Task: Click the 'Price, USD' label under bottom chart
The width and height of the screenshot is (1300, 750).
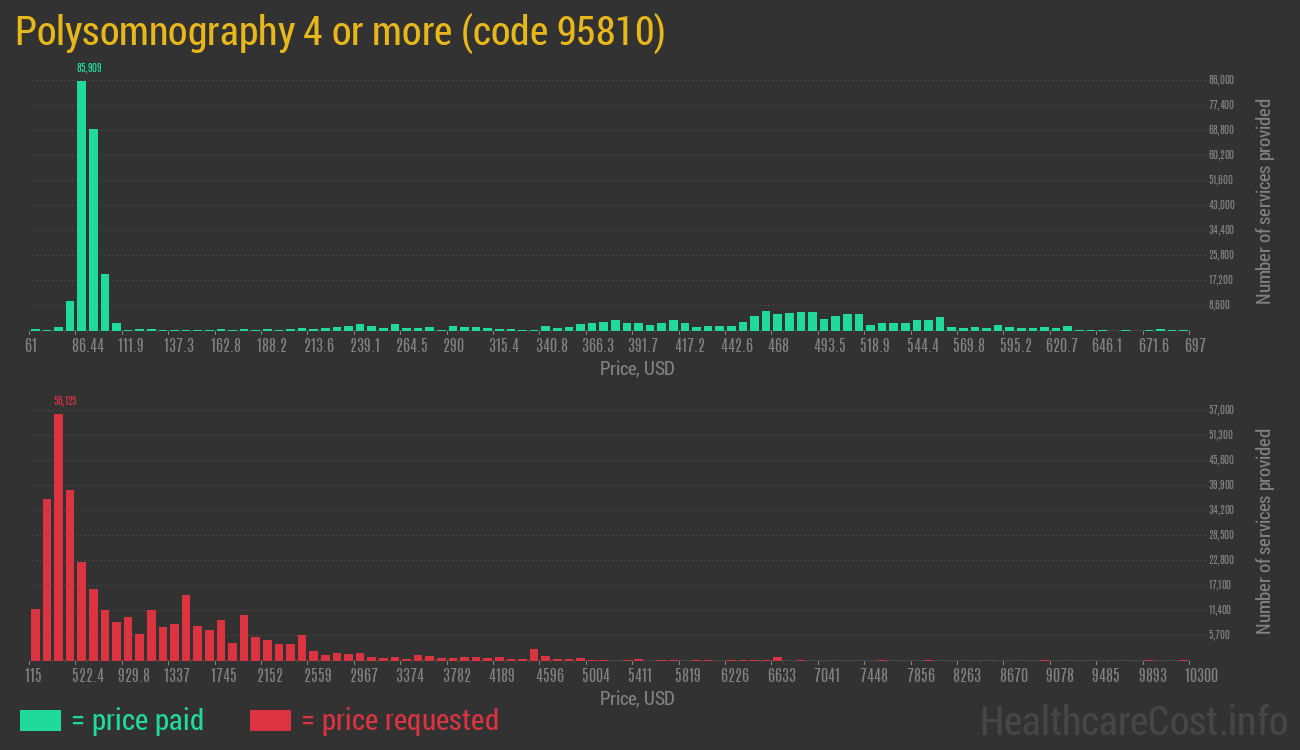Action: [x=637, y=698]
